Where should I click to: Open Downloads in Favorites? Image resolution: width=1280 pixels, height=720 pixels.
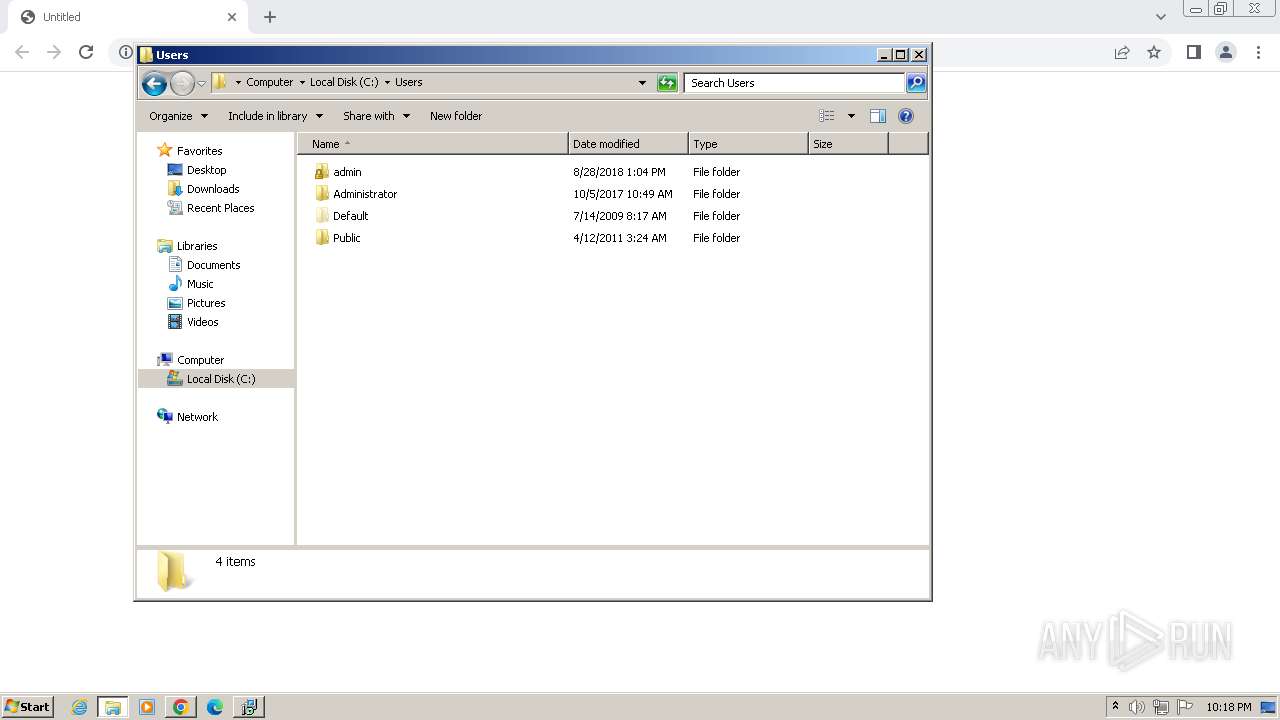(213, 189)
